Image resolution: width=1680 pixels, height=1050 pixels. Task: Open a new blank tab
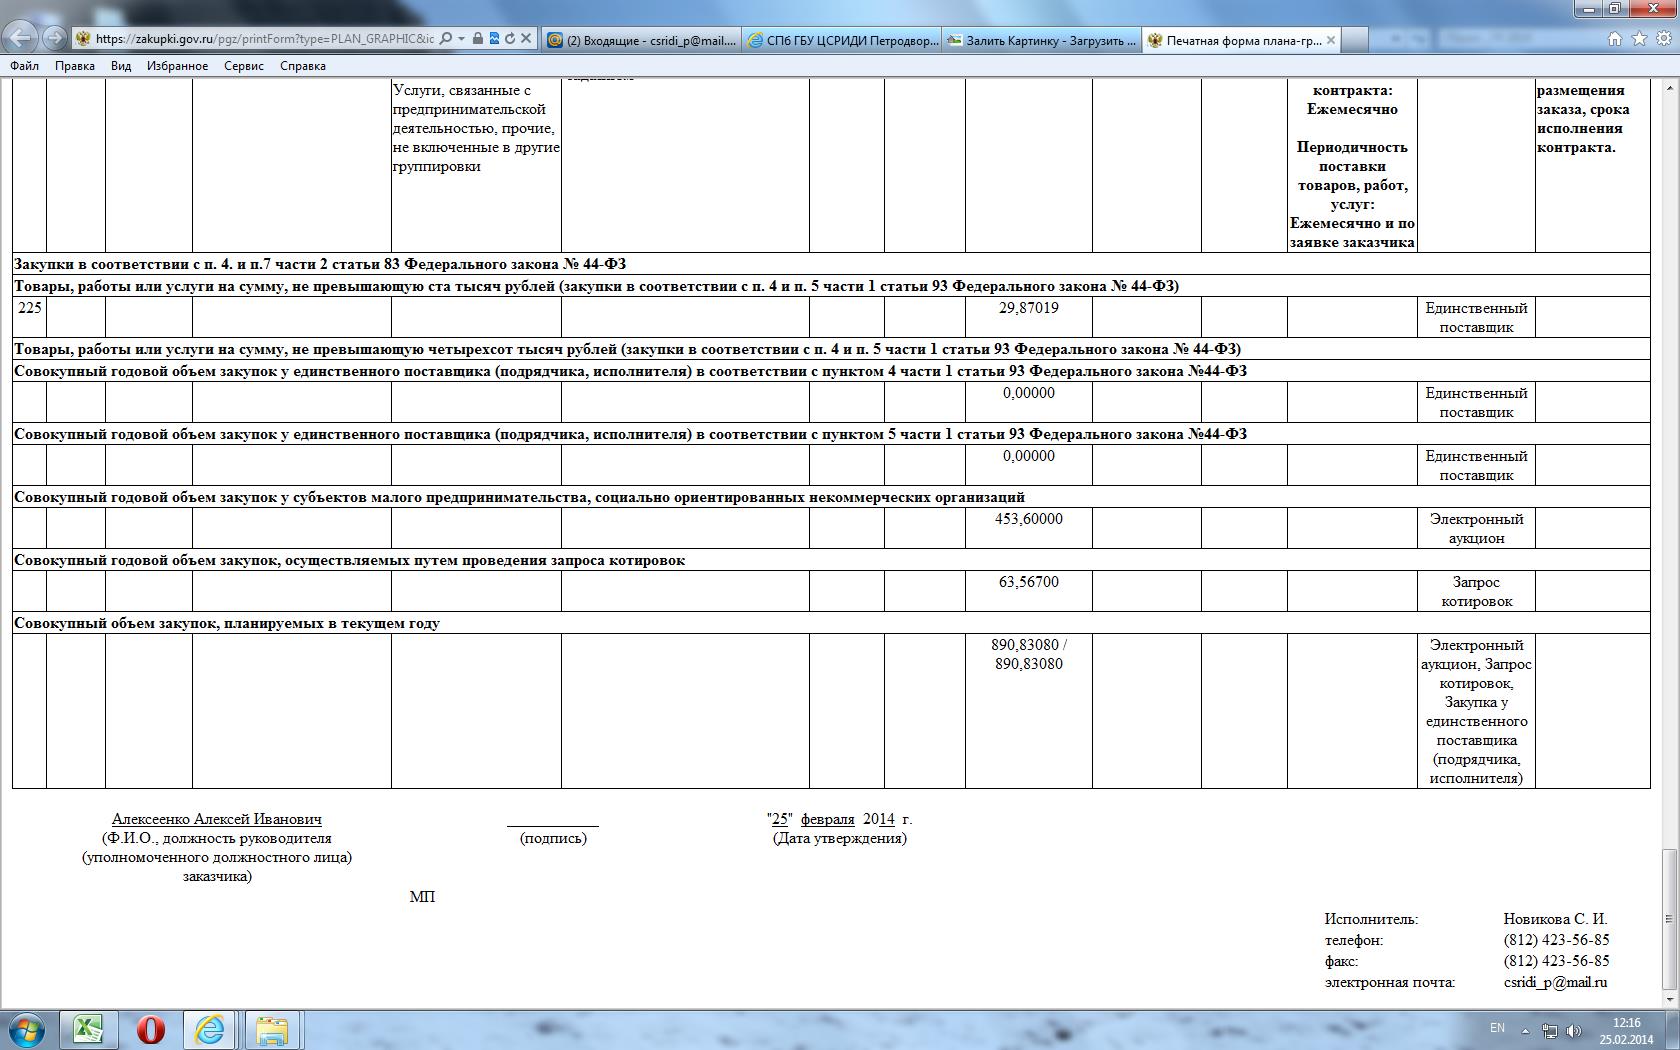1354,40
